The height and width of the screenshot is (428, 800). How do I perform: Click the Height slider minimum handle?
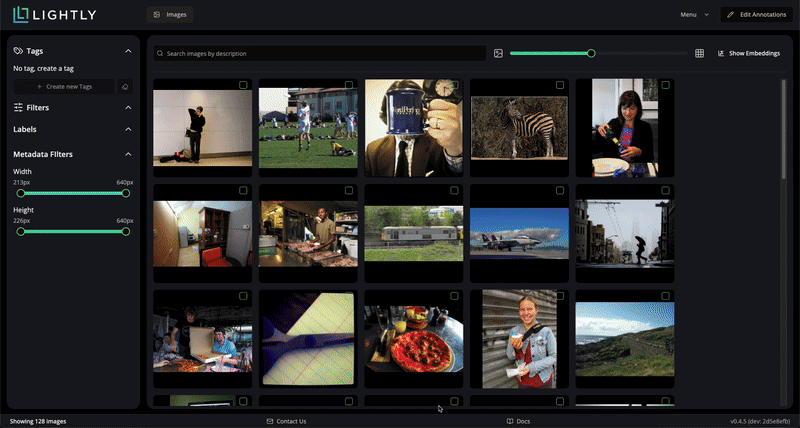[x=20, y=232]
